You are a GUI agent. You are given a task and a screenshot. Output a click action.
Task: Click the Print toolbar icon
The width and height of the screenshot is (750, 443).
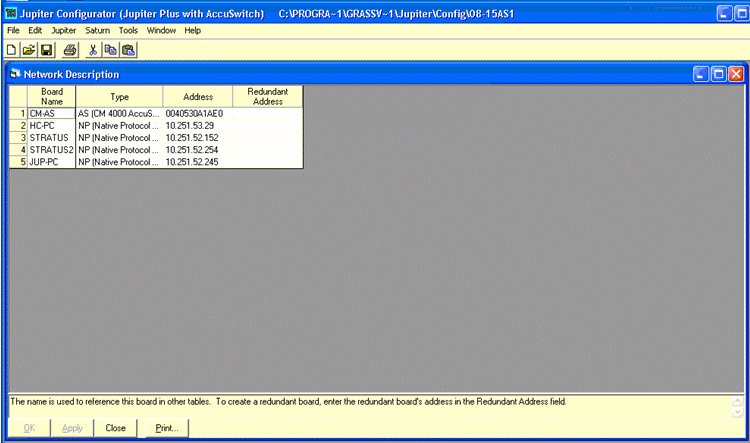tap(70, 50)
